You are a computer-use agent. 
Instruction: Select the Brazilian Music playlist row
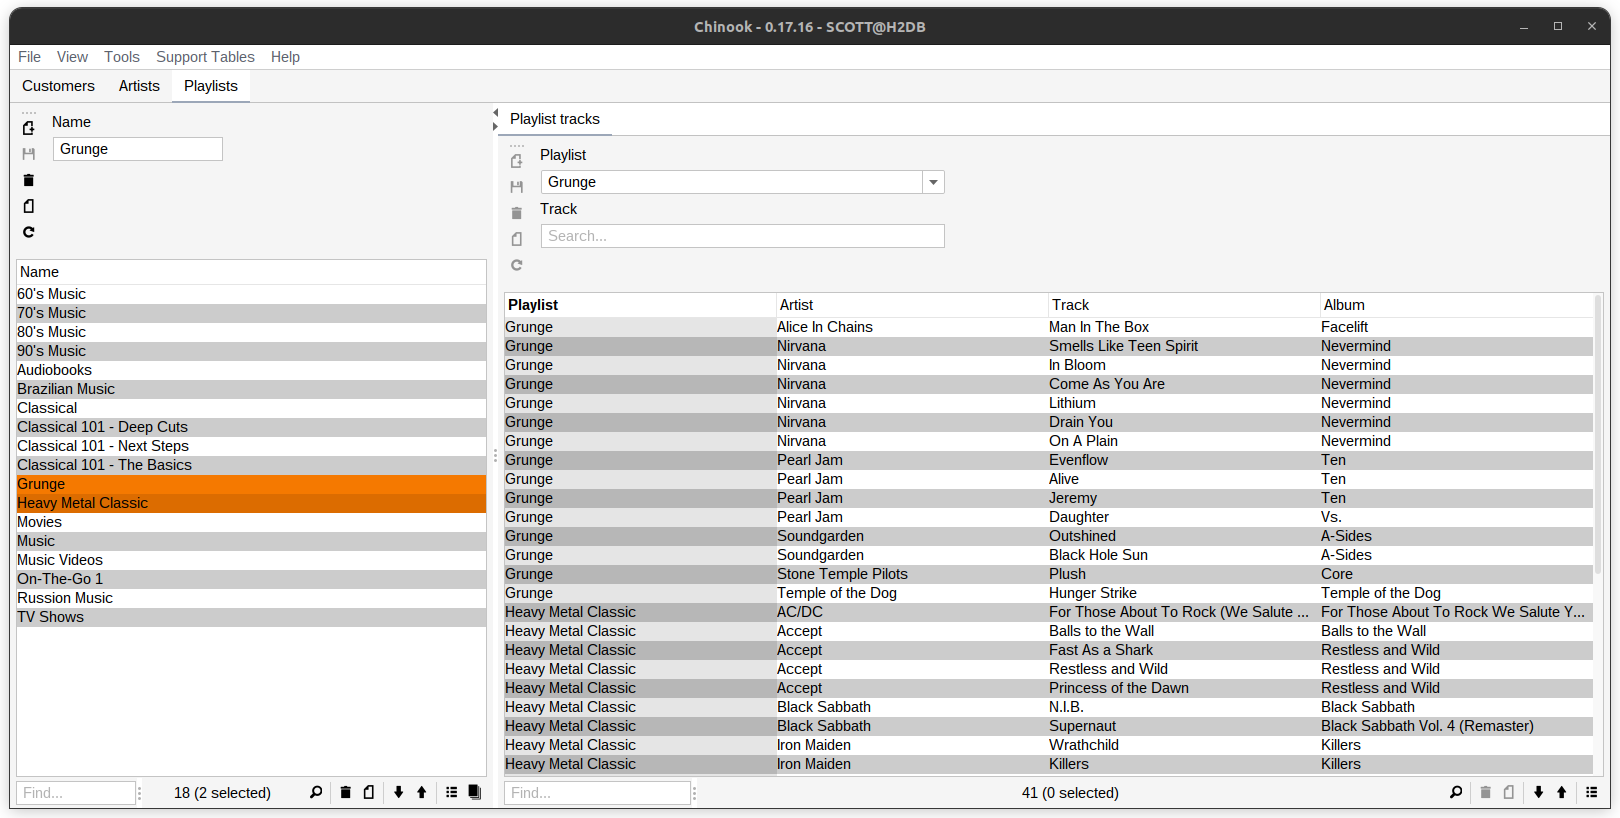[251, 389]
